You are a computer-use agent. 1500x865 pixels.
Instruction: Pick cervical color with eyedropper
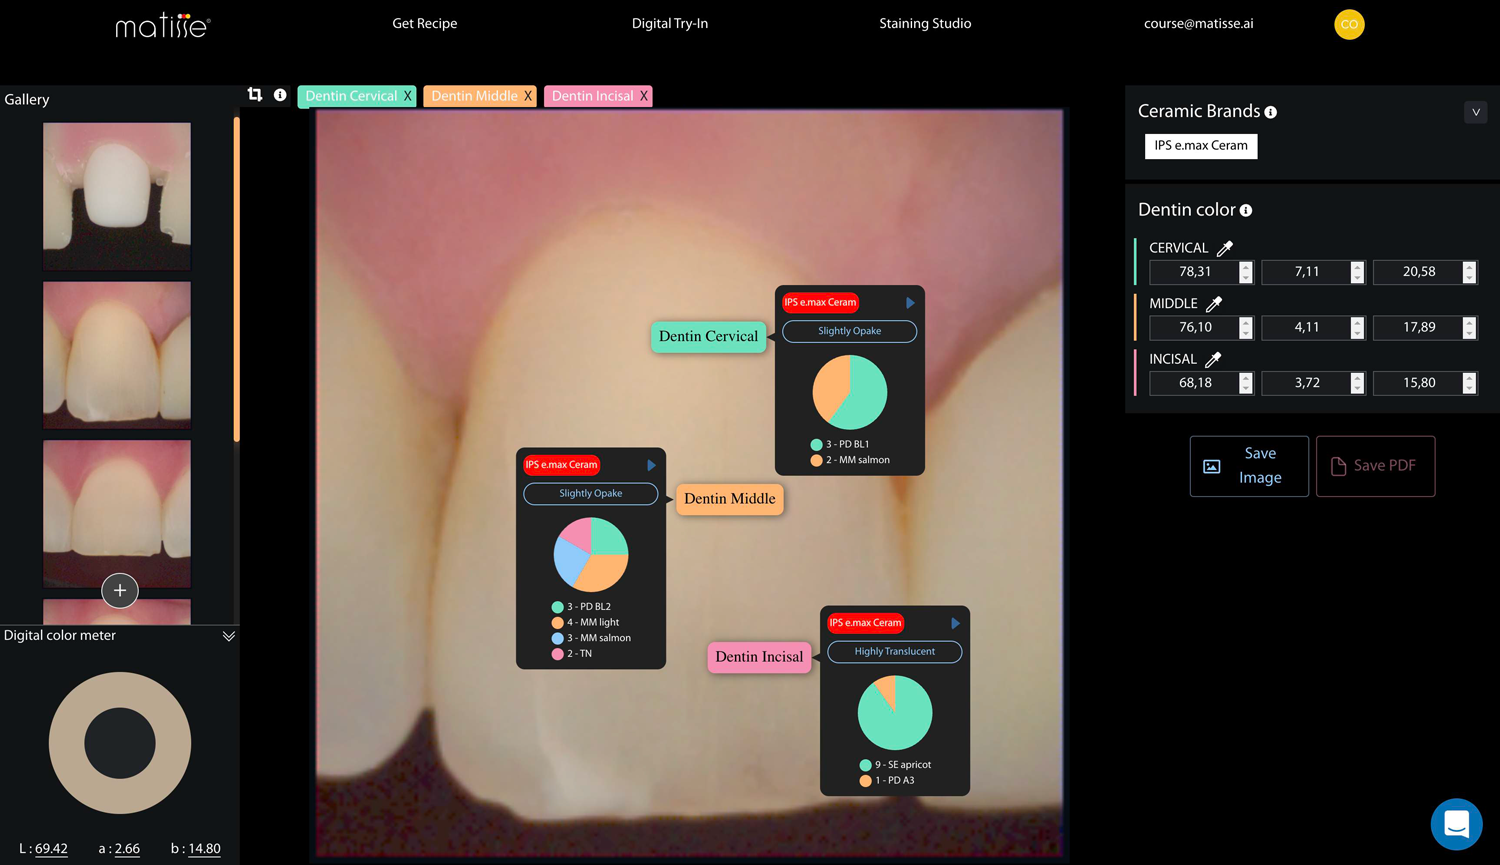(1225, 248)
